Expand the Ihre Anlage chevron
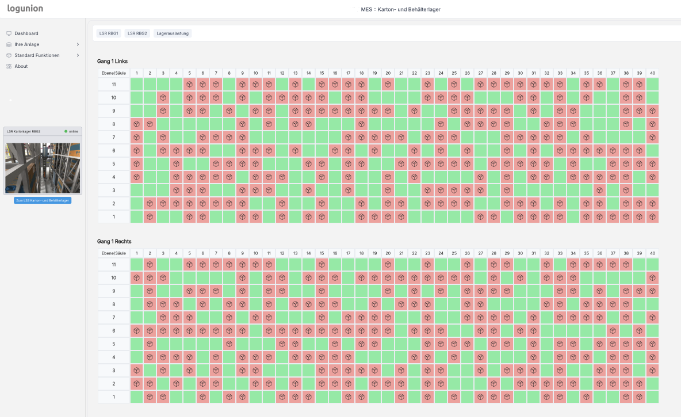 coord(78,44)
